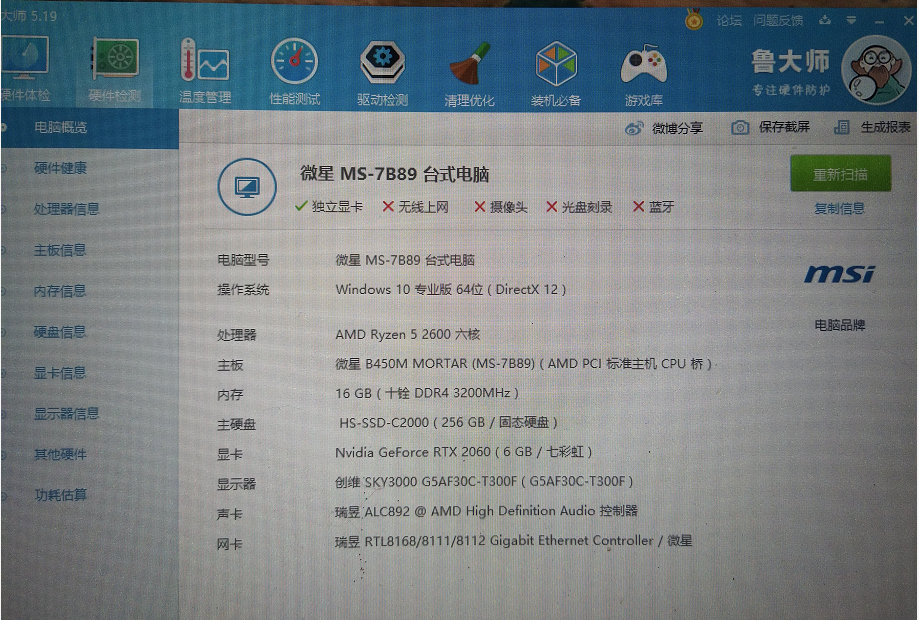This screenshot has width=919, height=620.
Task: Click the 电脑型号 row label
Action: [243, 260]
